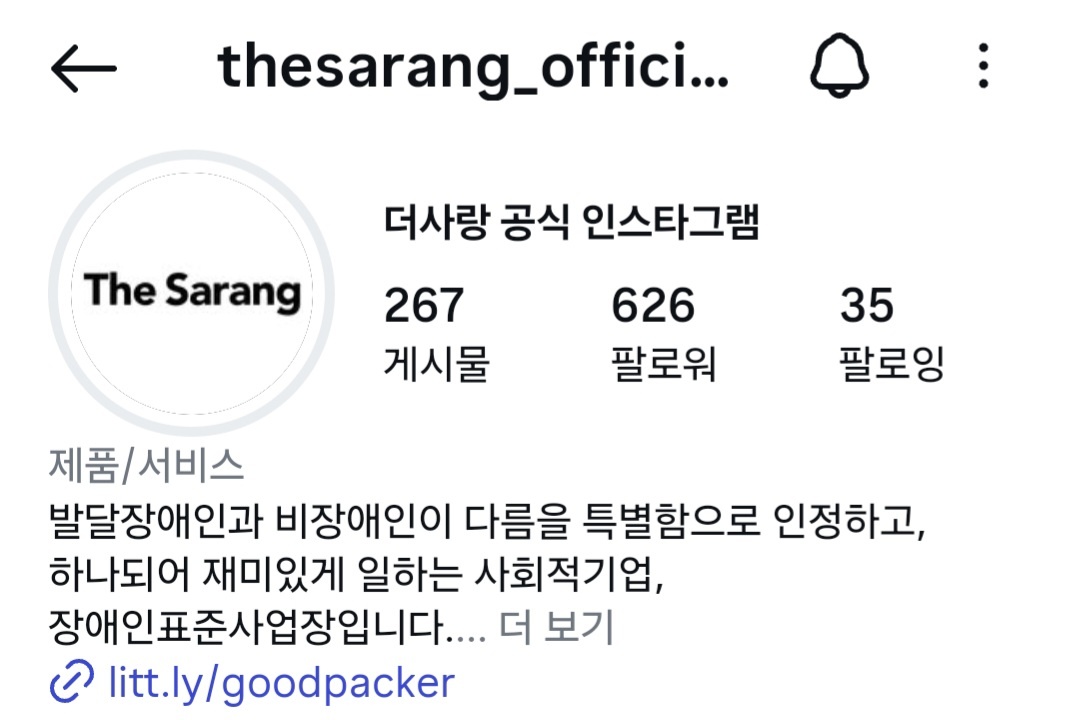This screenshot has height=720, width=1079.
Task: Open the 626 followers count
Action: point(653,305)
